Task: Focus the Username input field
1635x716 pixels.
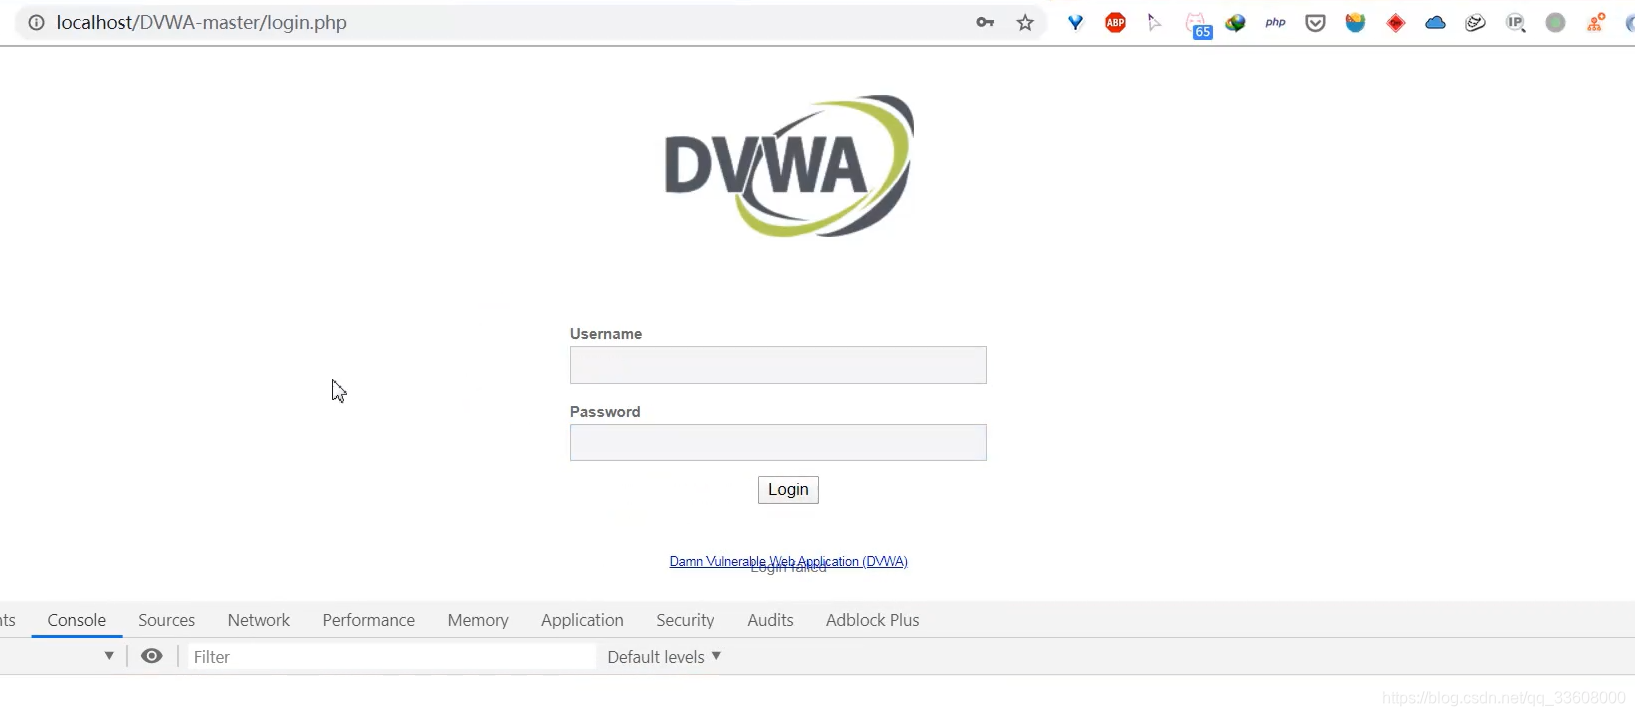Action: pos(778,365)
